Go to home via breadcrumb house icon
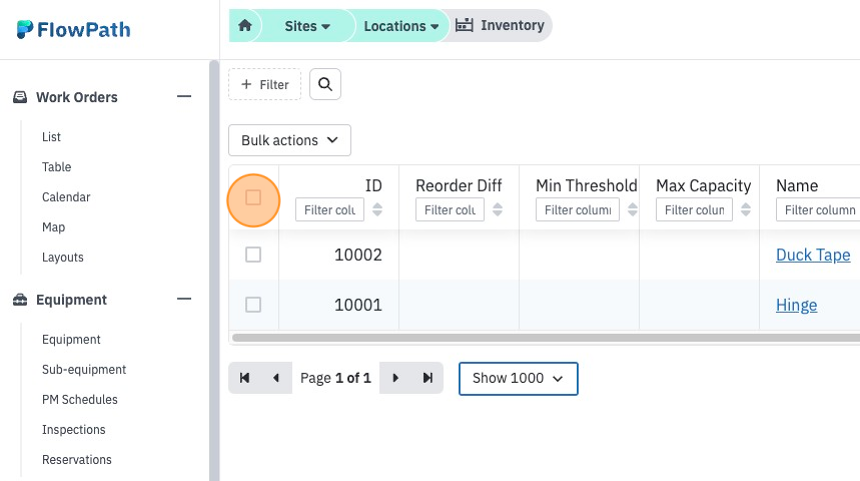This screenshot has width=860, height=481. click(245, 25)
